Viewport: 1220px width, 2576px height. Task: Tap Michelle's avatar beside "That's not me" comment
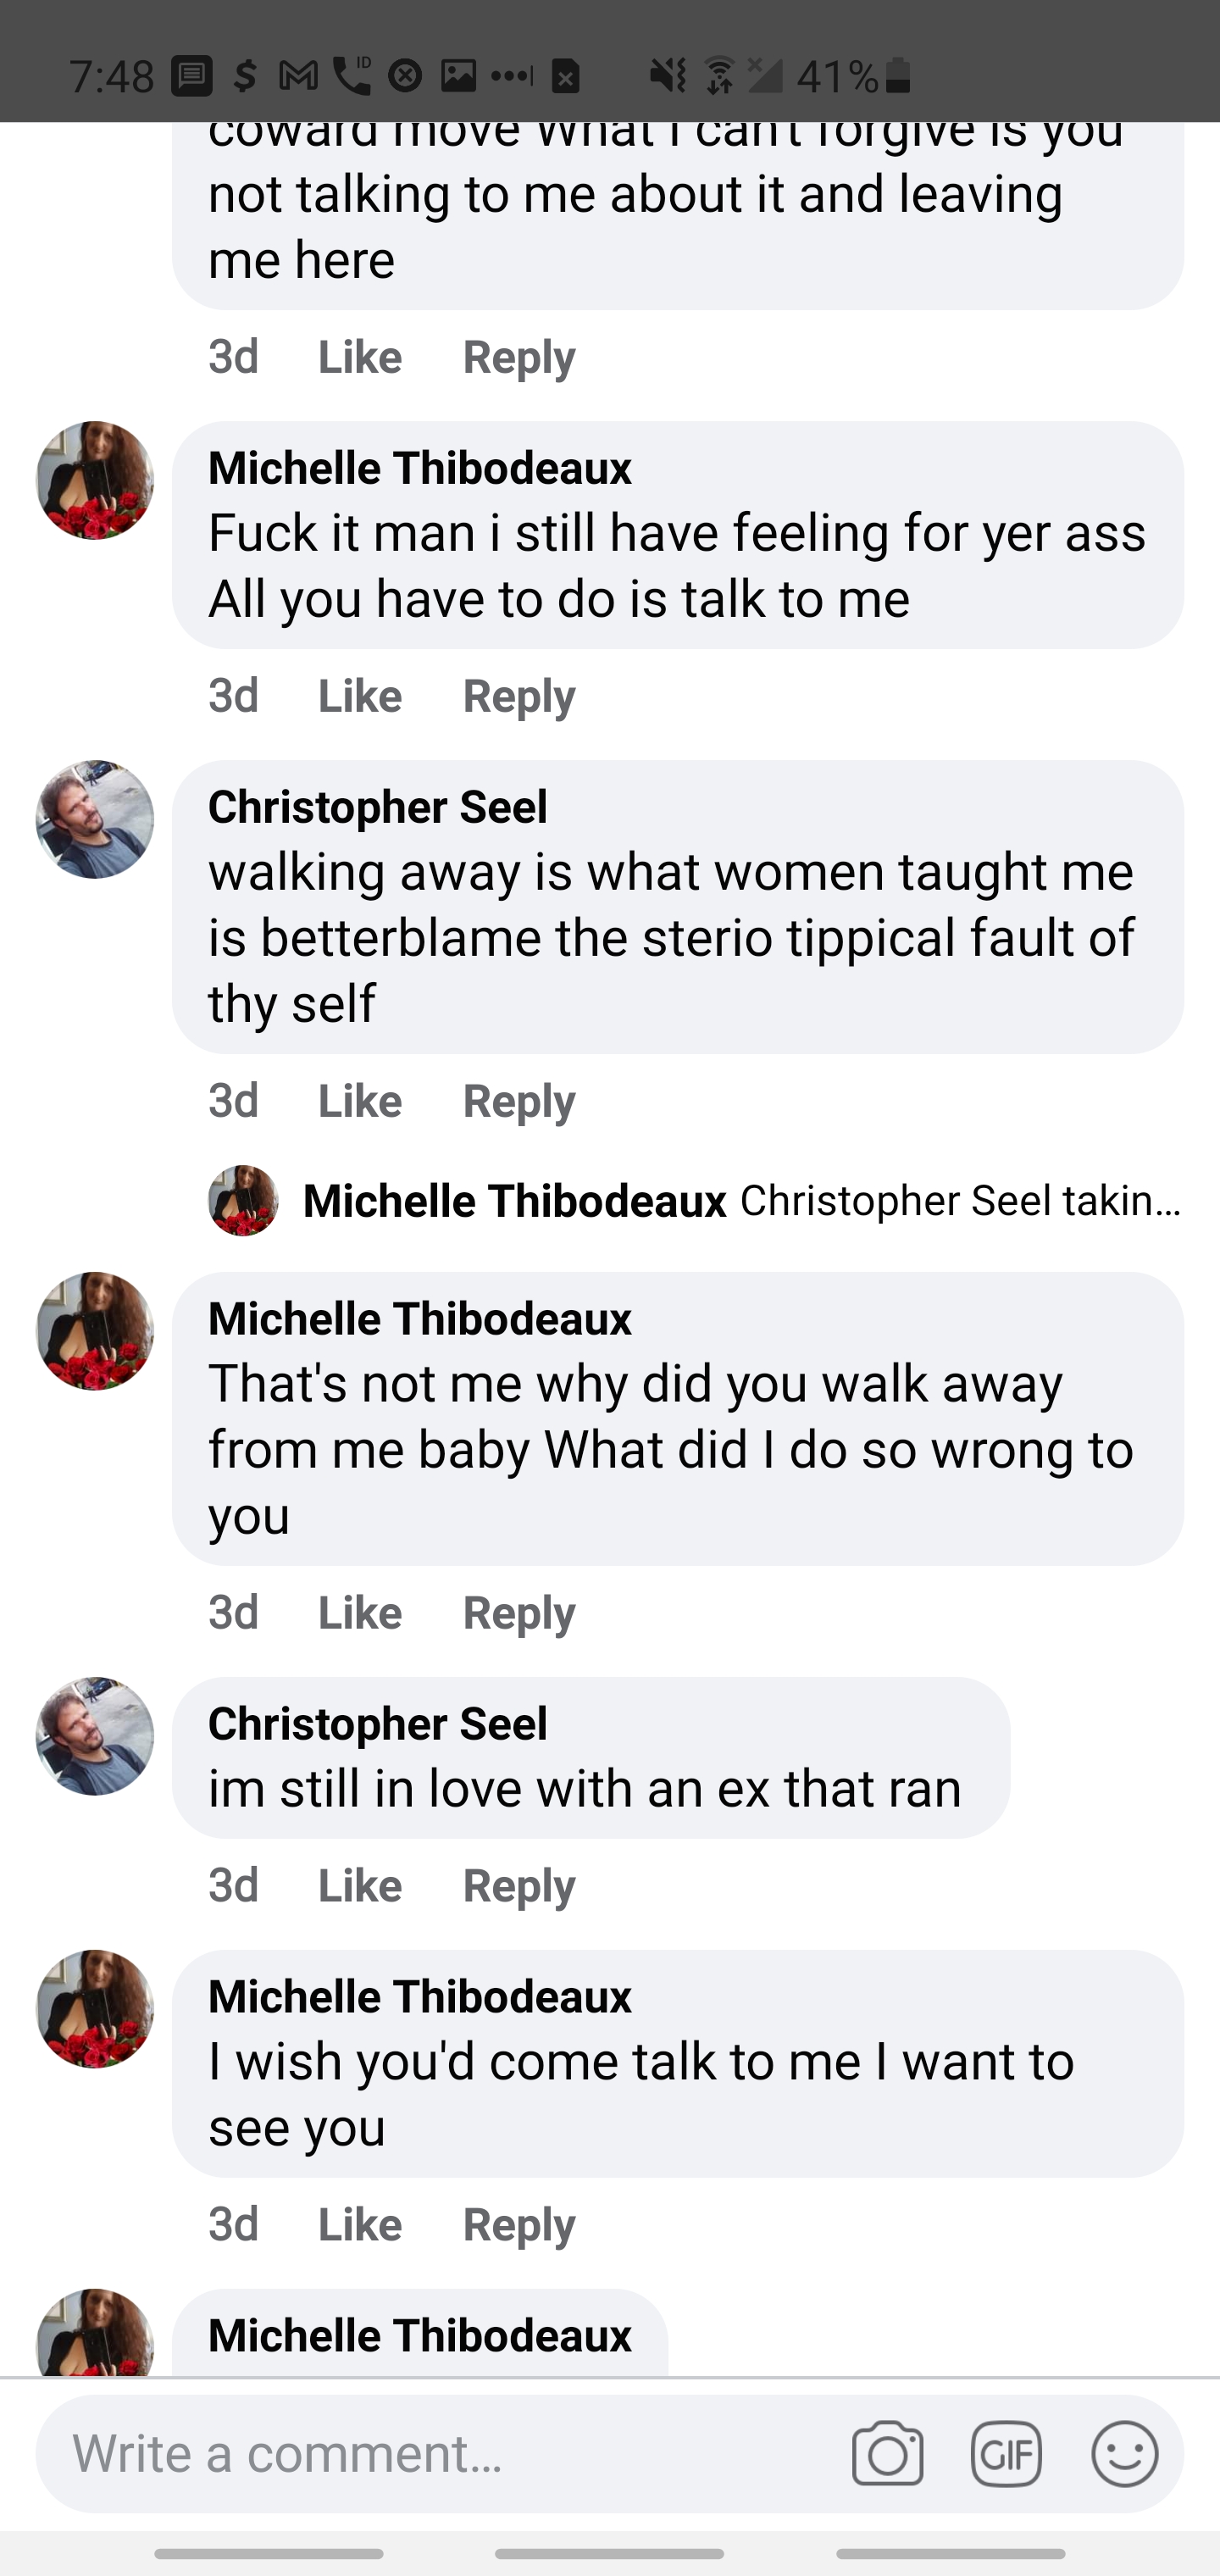coord(95,1331)
